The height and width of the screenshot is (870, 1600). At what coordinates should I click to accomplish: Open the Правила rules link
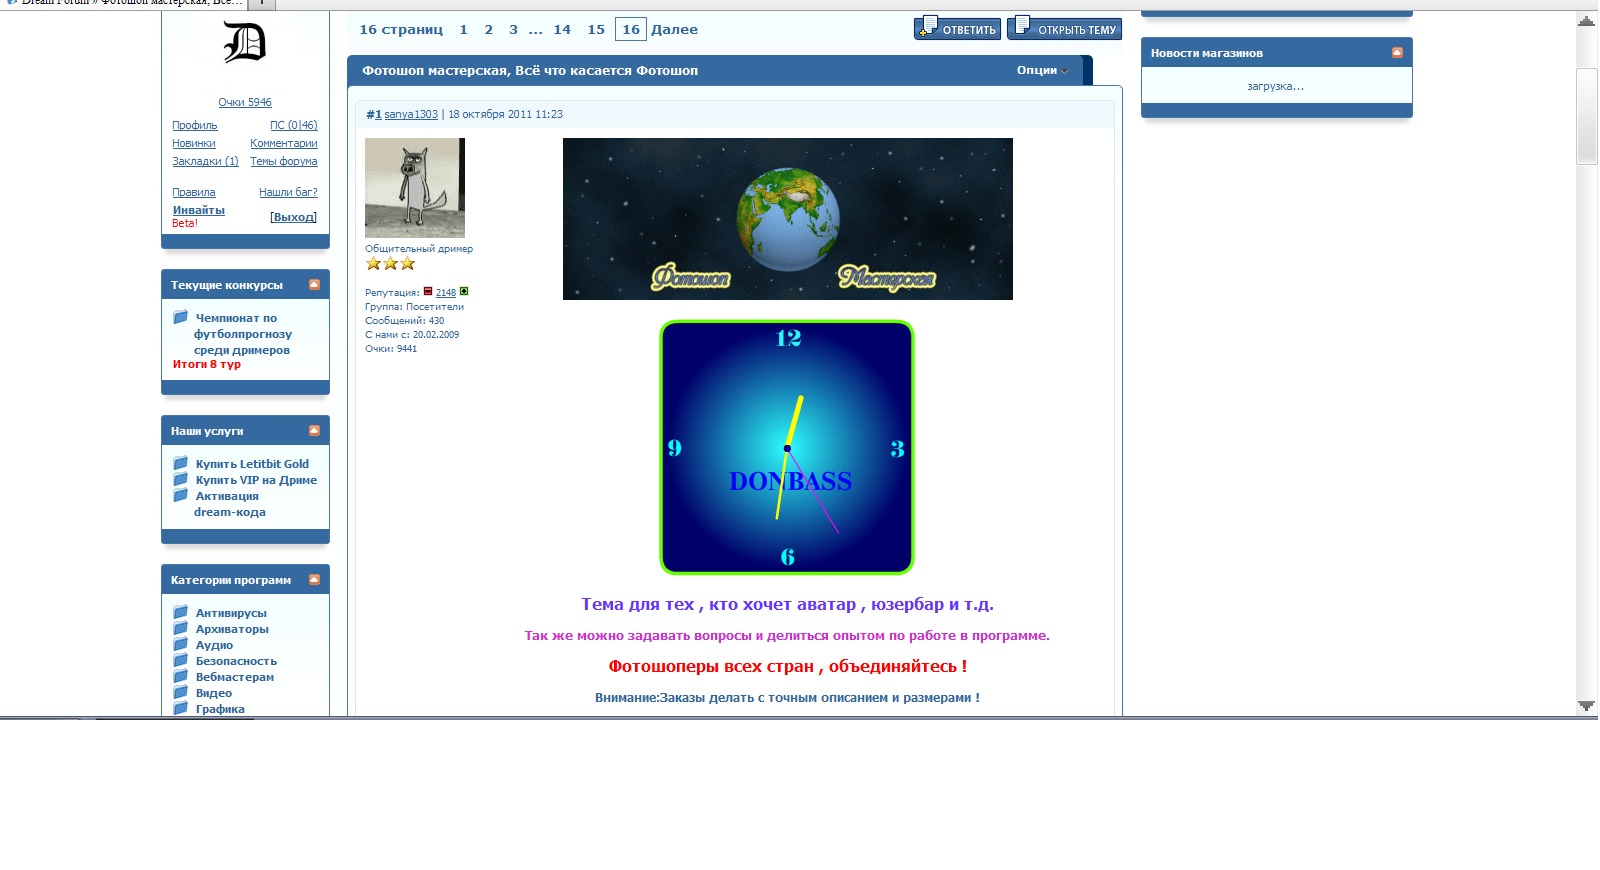pyautogui.click(x=193, y=192)
